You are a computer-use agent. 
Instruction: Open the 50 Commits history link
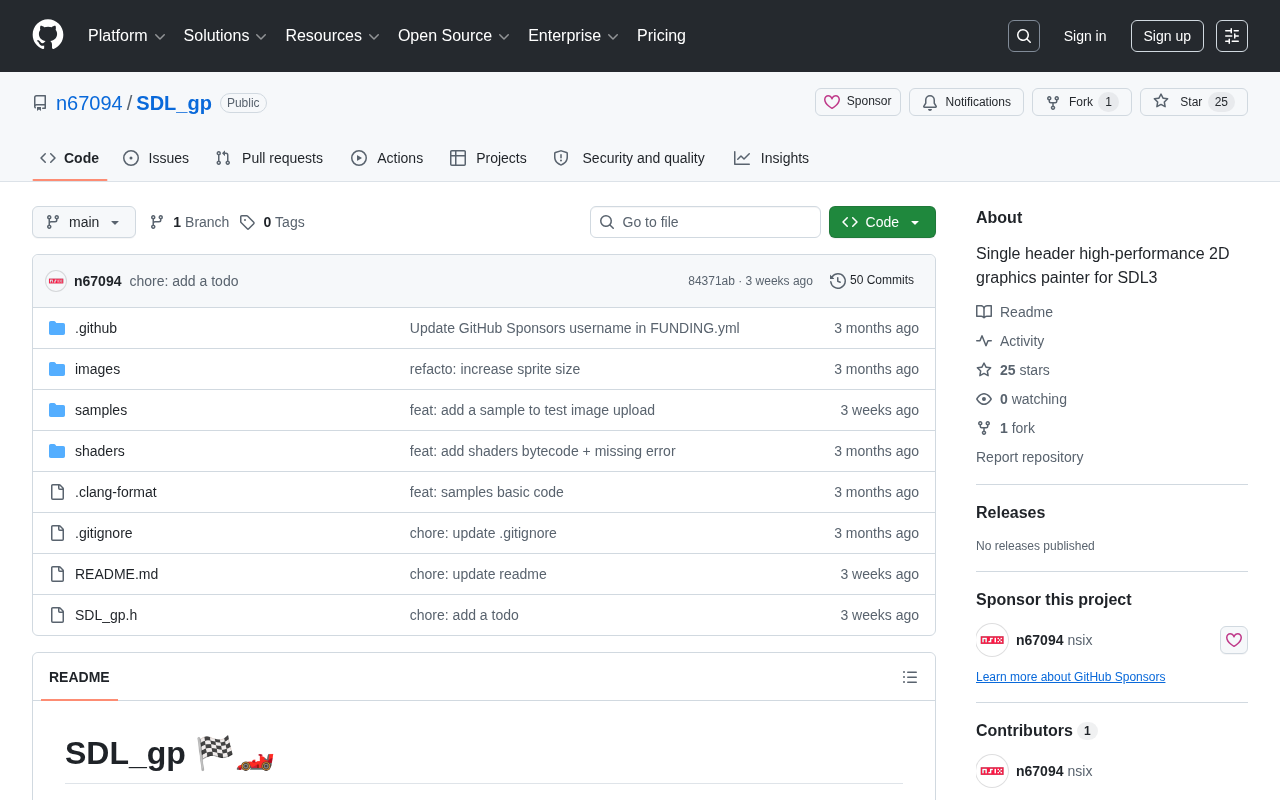coord(872,281)
